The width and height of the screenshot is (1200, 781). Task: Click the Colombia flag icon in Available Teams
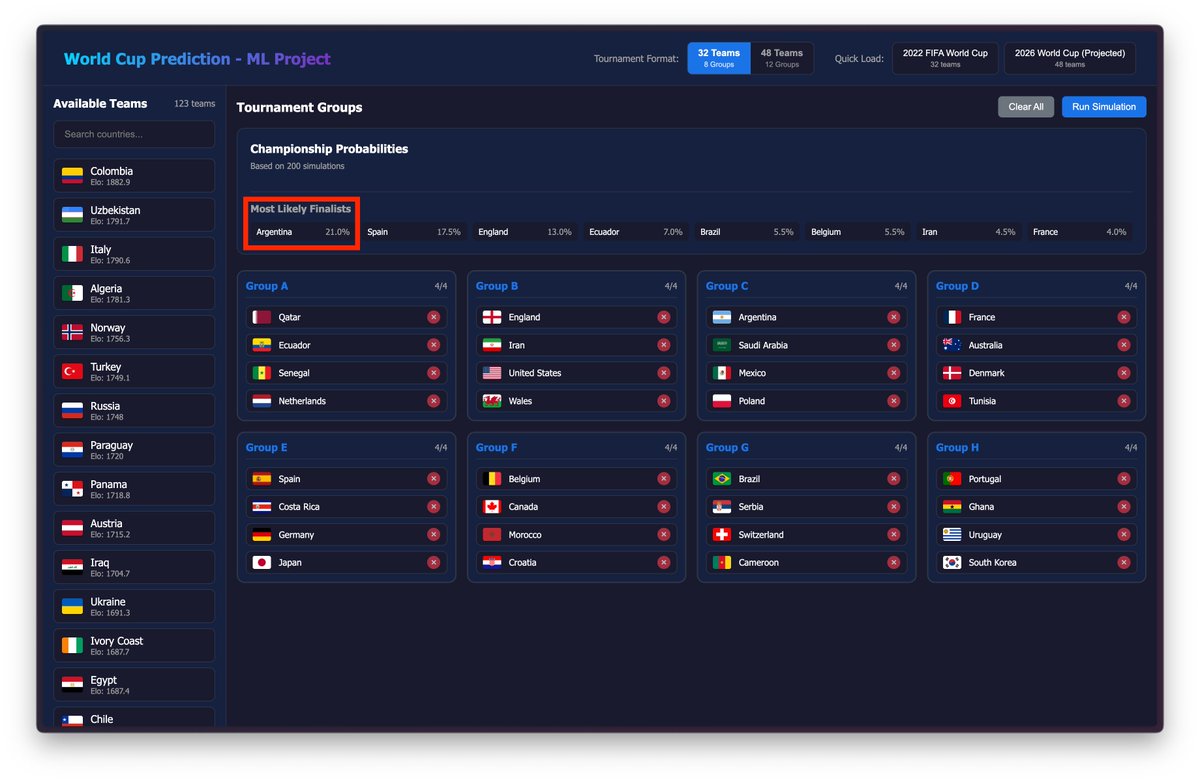tap(72, 176)
